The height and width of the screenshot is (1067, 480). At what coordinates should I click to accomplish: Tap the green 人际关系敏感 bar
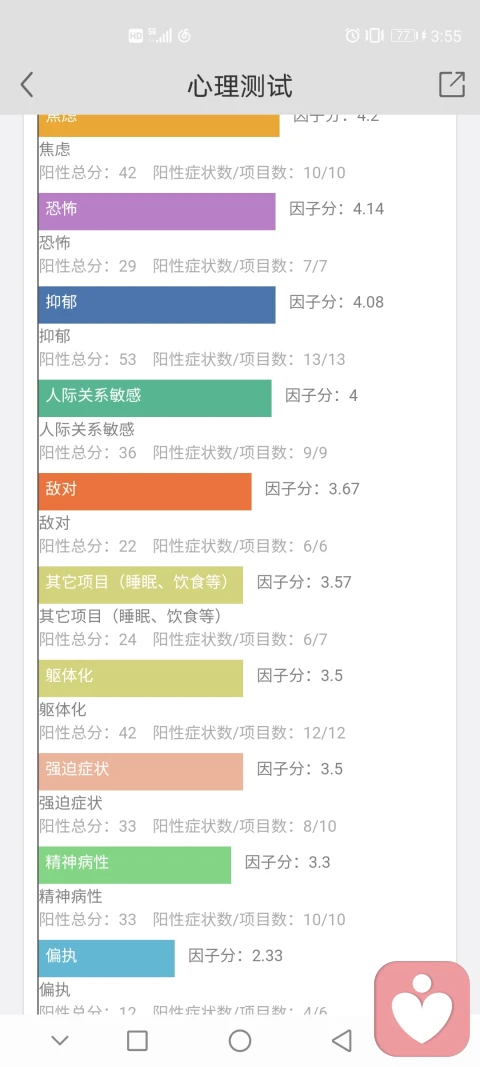pyautogui.click(x=155, y=397)
